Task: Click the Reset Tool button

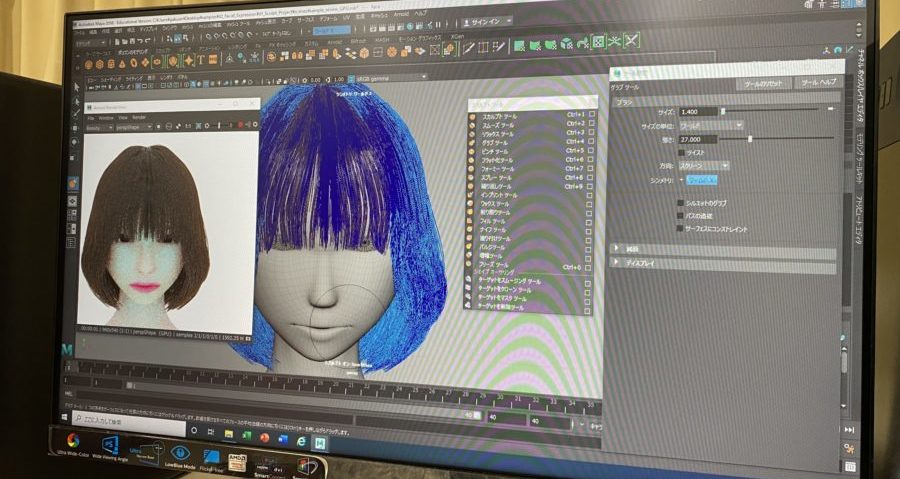Action: pos(763,84)
